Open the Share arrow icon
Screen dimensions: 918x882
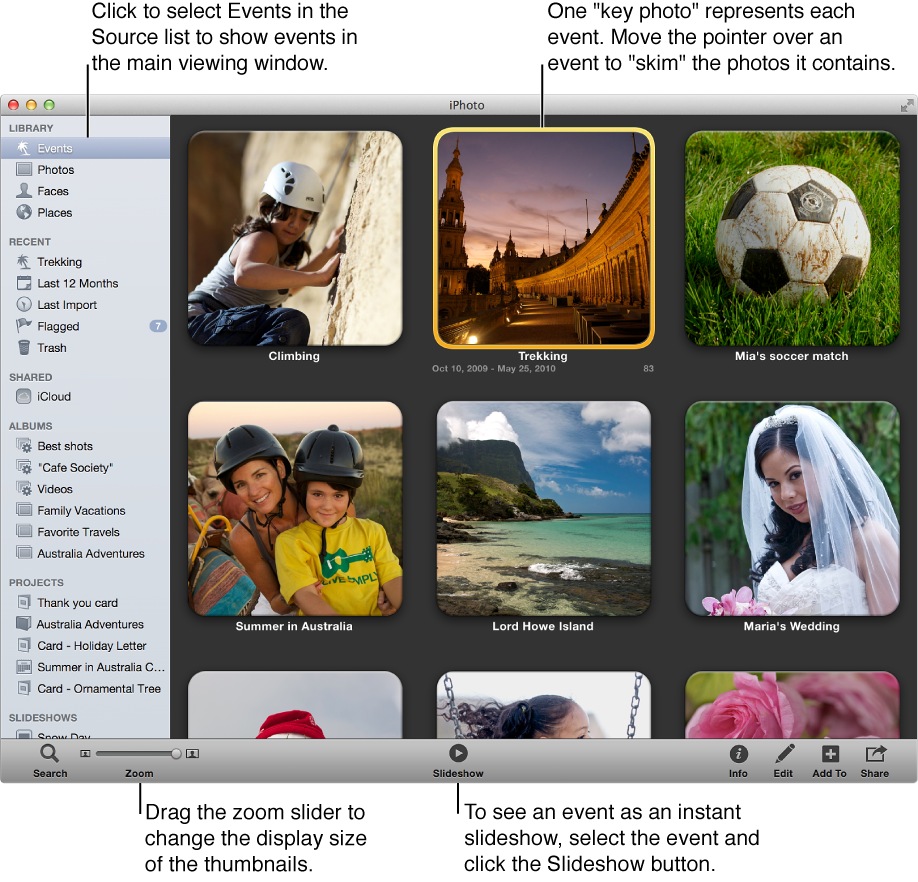pos(874,755)
